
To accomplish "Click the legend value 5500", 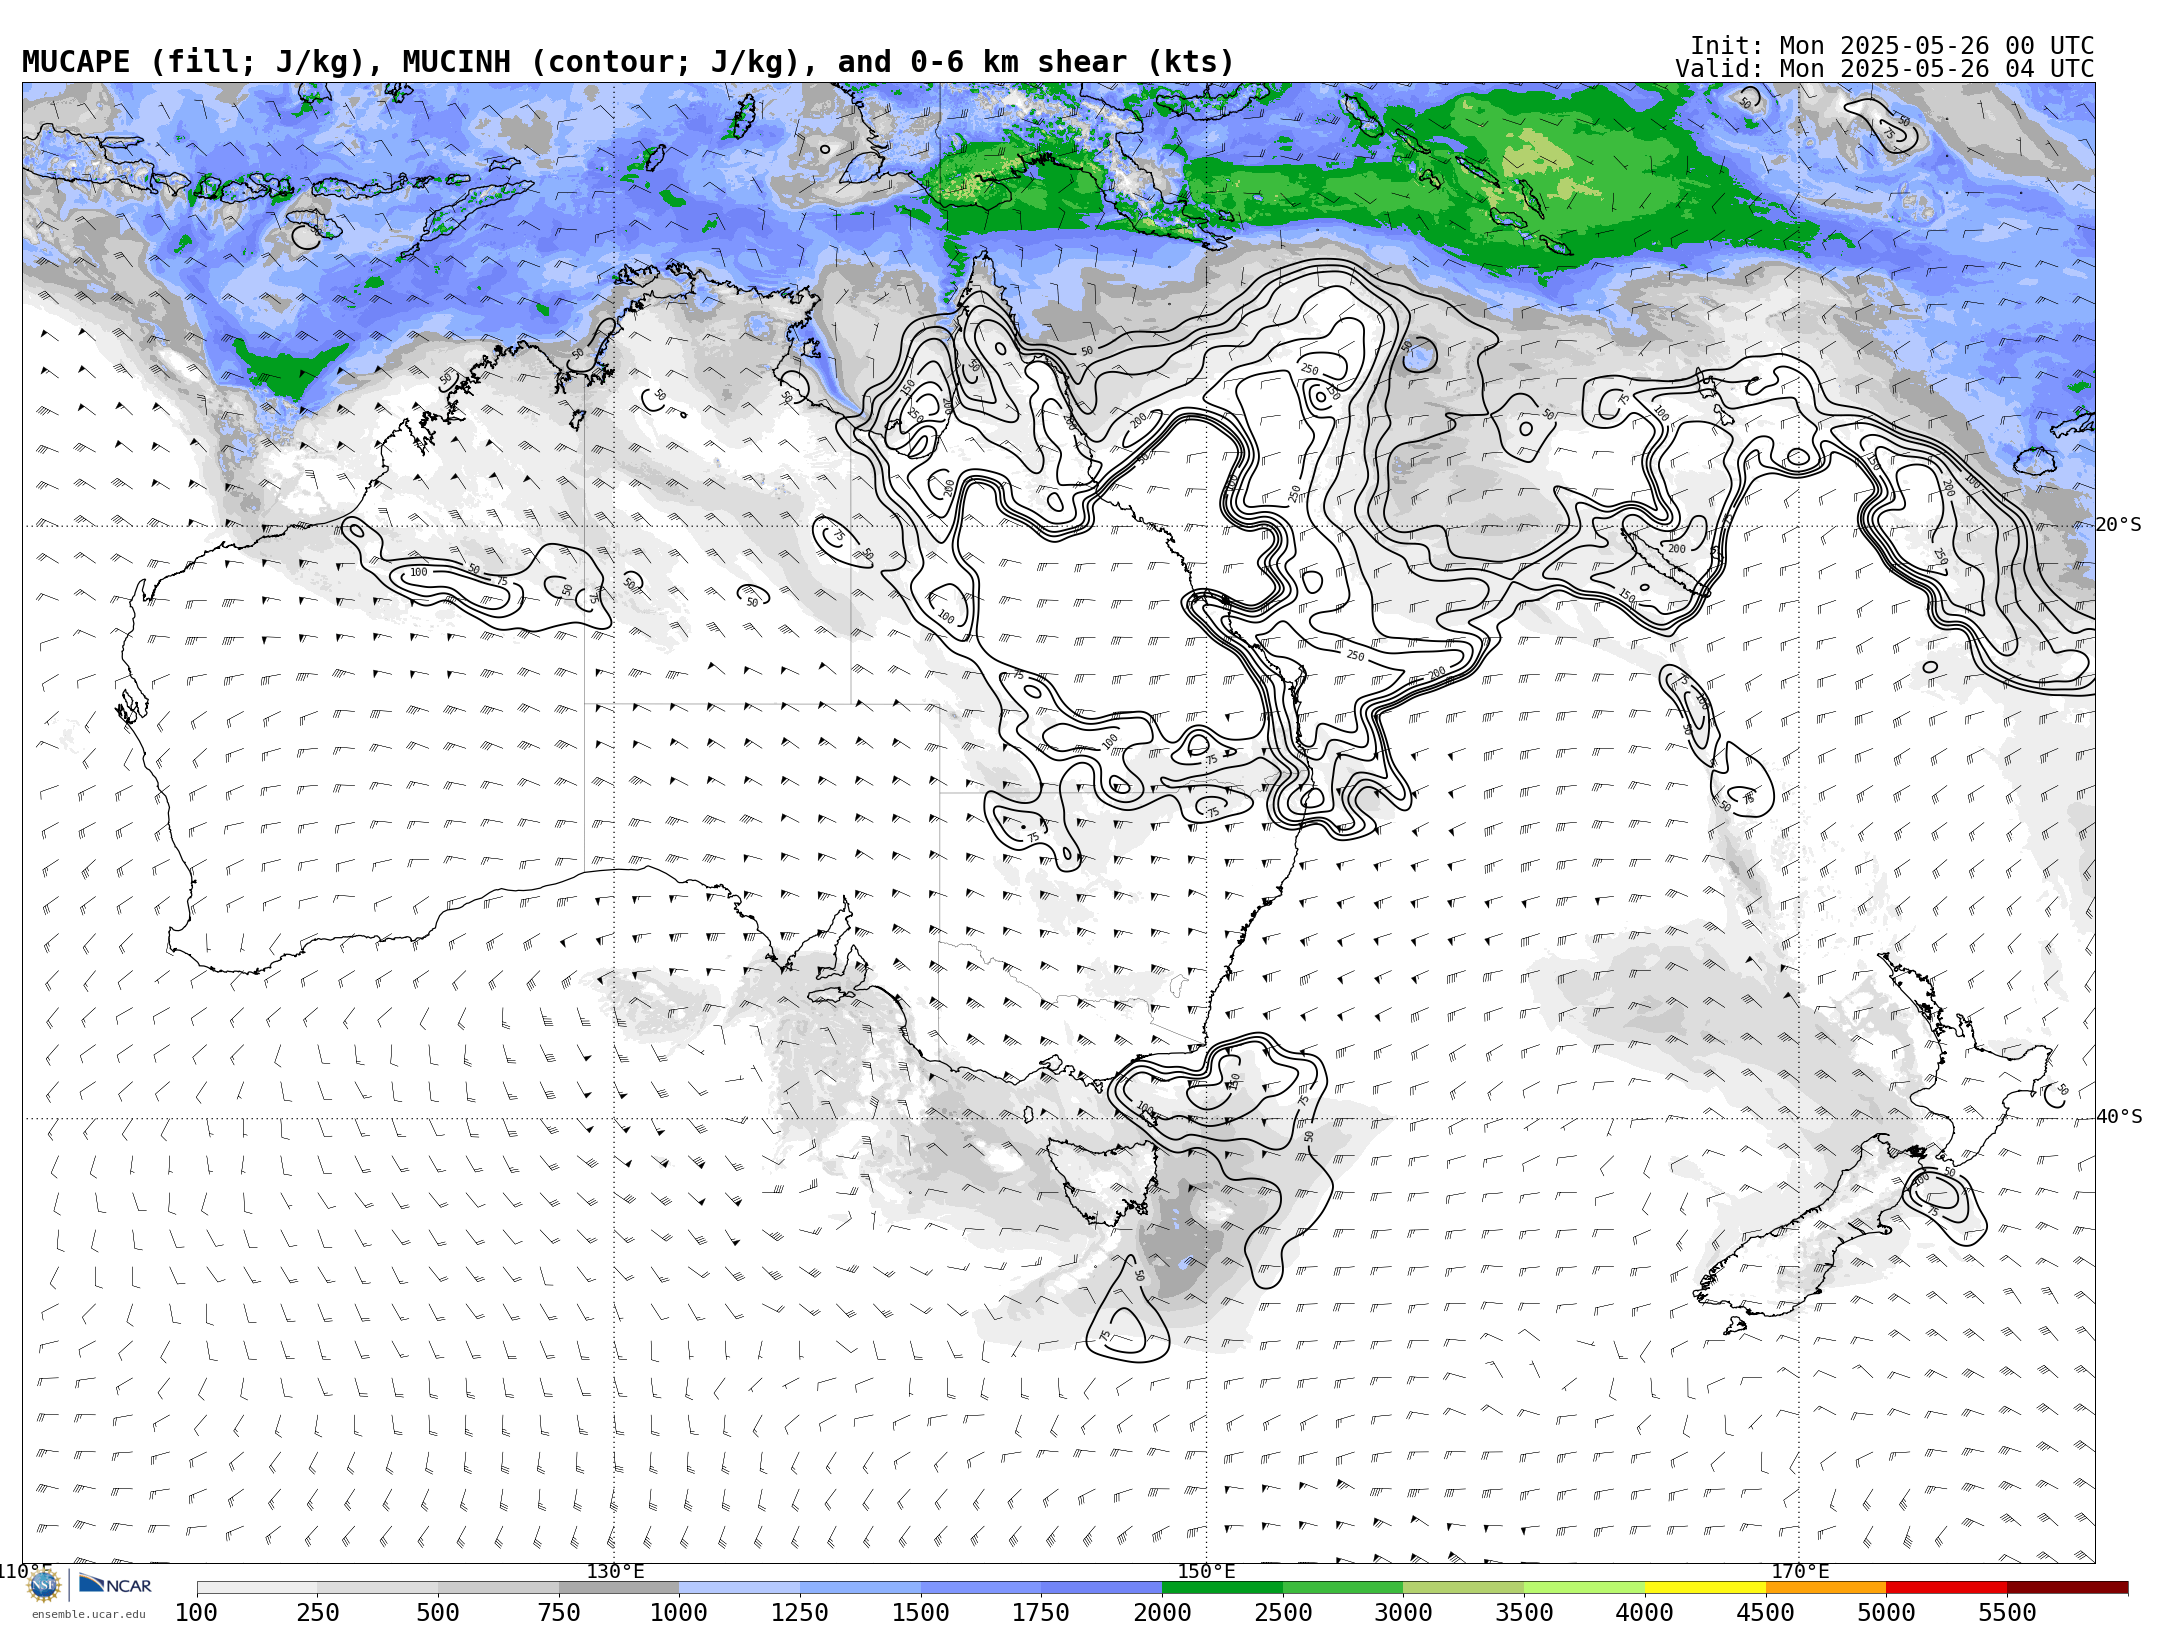I will click(x=2007, y=1612).
